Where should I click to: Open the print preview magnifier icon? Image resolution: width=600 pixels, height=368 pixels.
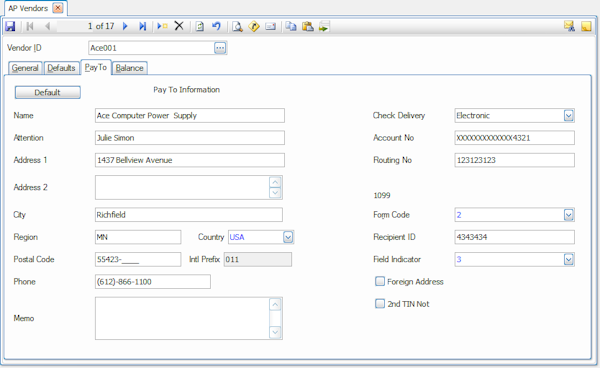tap(237, 26)
